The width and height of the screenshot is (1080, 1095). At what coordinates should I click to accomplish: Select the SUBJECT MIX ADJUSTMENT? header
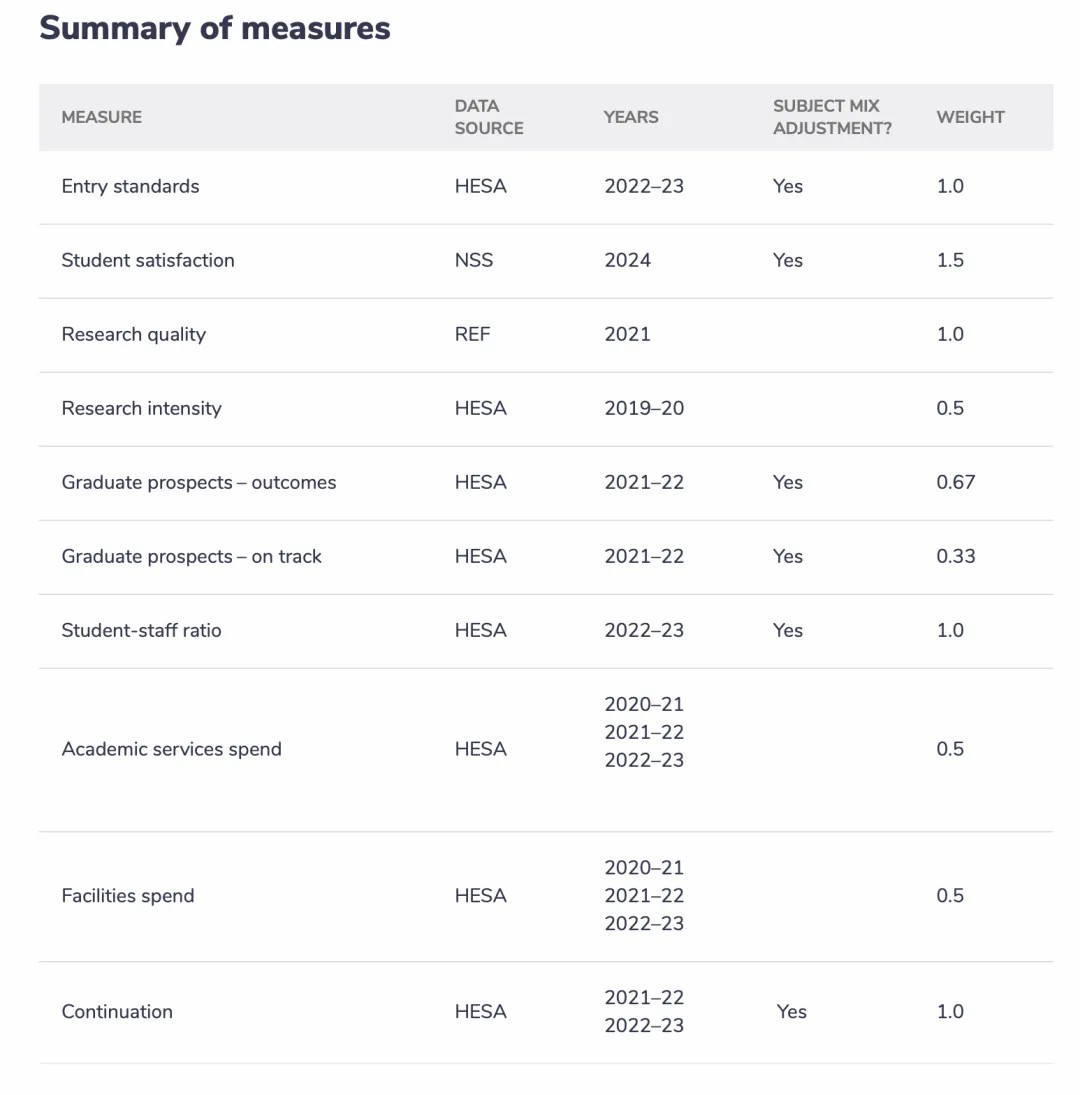832,117
